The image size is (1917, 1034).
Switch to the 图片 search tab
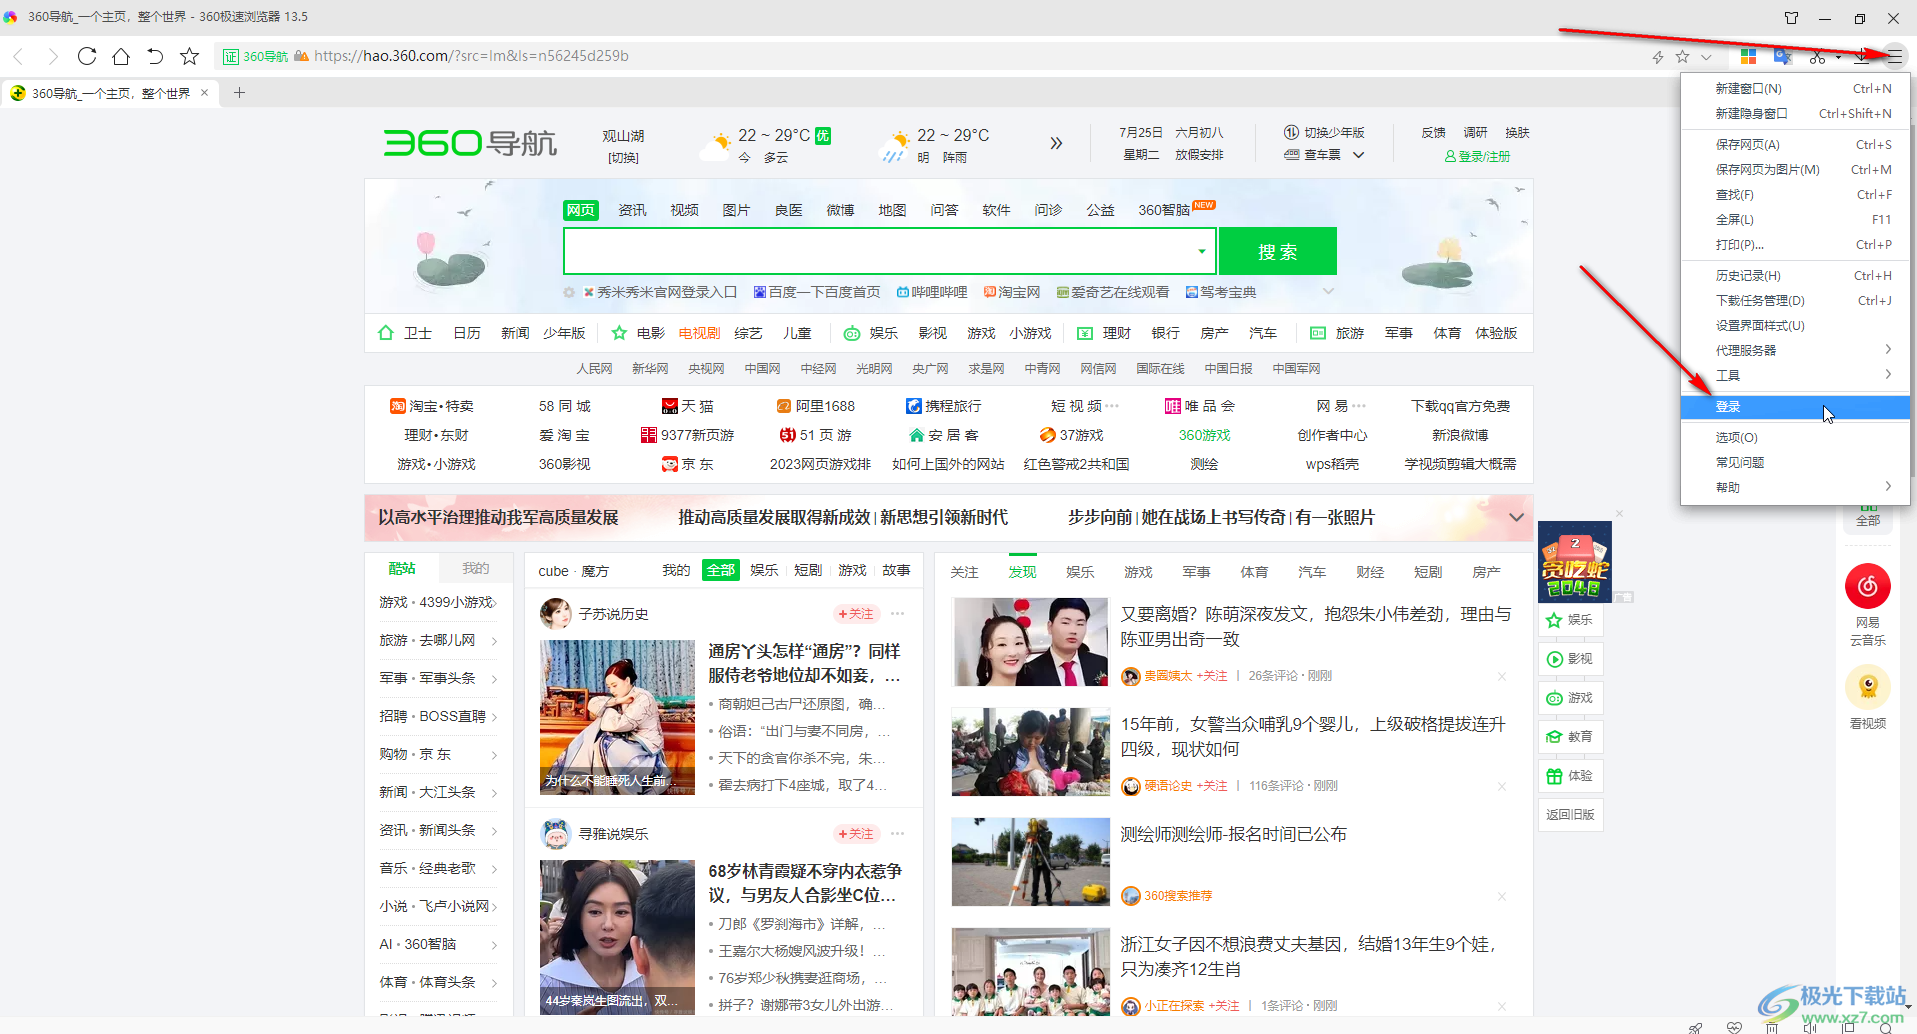click(x=736, y=210)
